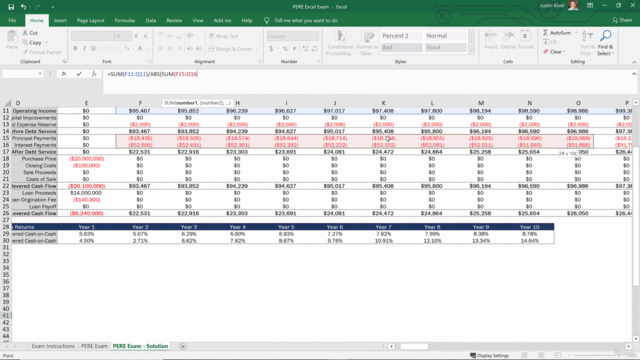This screenshot has width=640, height=360.
Task: Switch to the Insert ribbon tab
Action: (60, 20)
